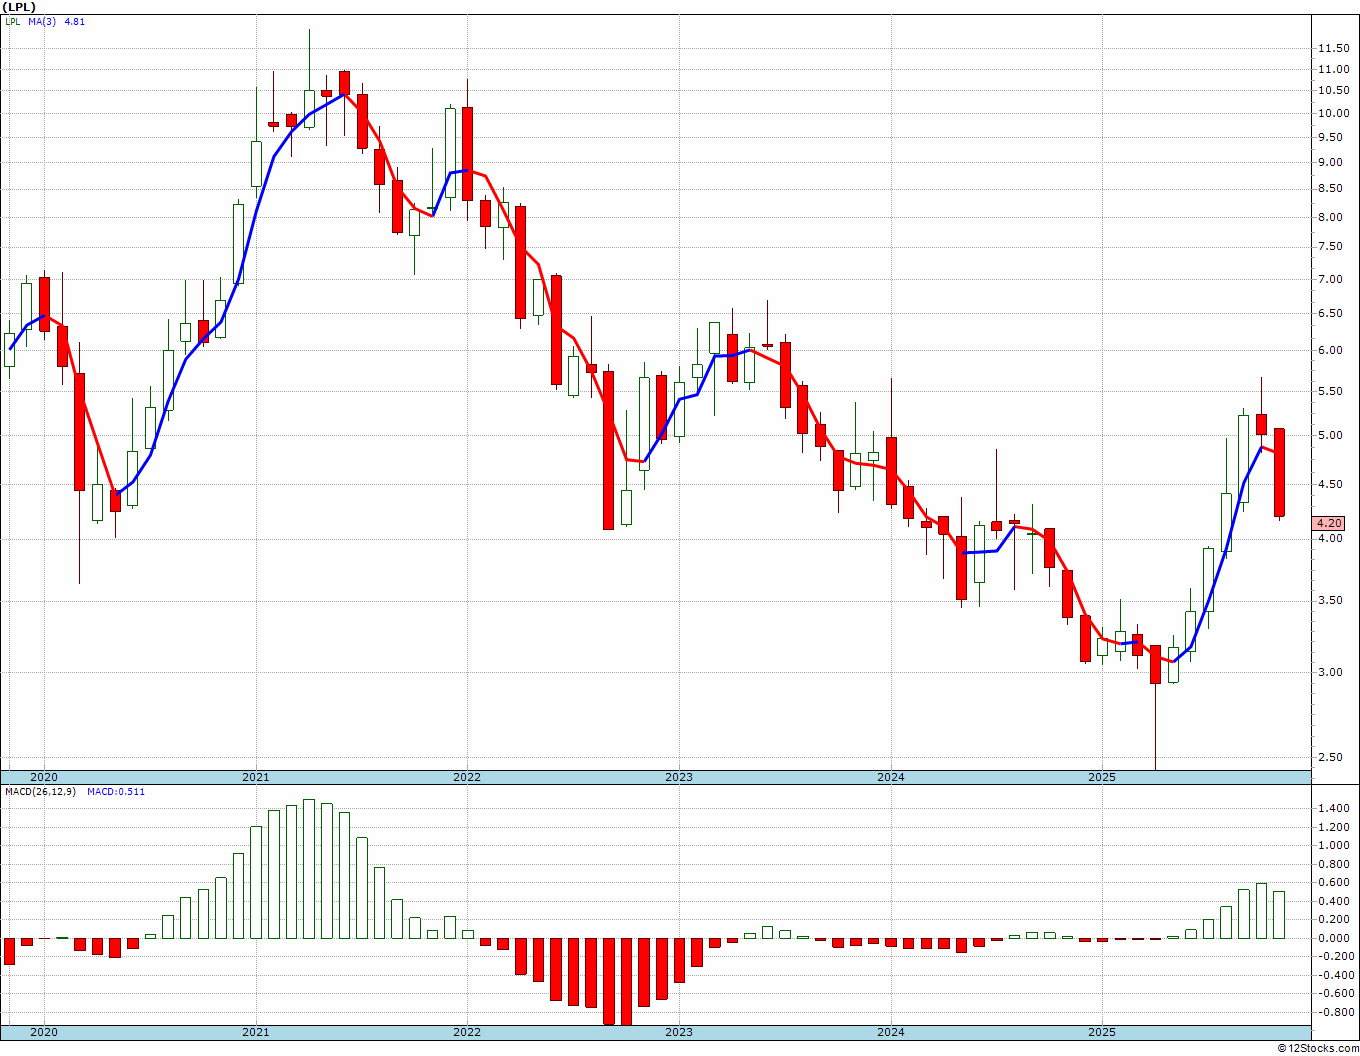Image resolution: width=1360 pixels, height=1056 pixels.
Task: Click the 7.00 price axis label
Action: [x=1330, y=280]
